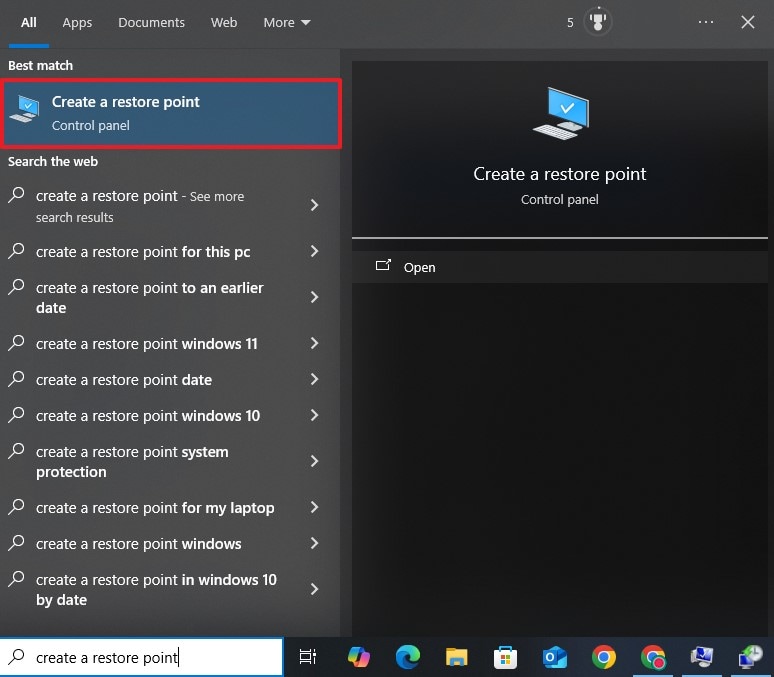Open the three-dot options menu

click(706, 22)
